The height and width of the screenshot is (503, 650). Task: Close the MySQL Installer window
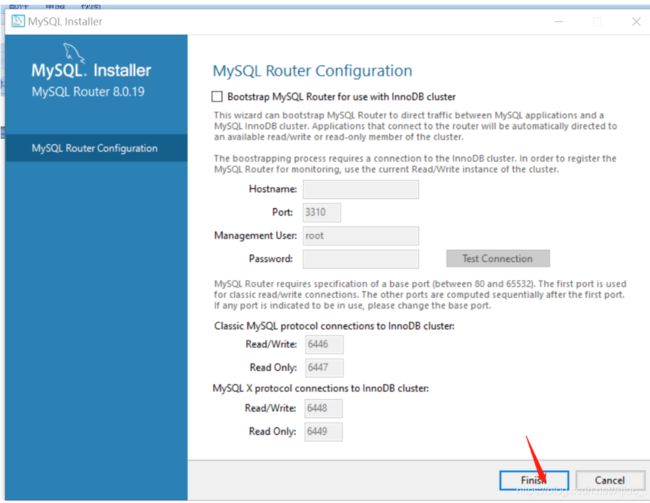click(636, 21)
